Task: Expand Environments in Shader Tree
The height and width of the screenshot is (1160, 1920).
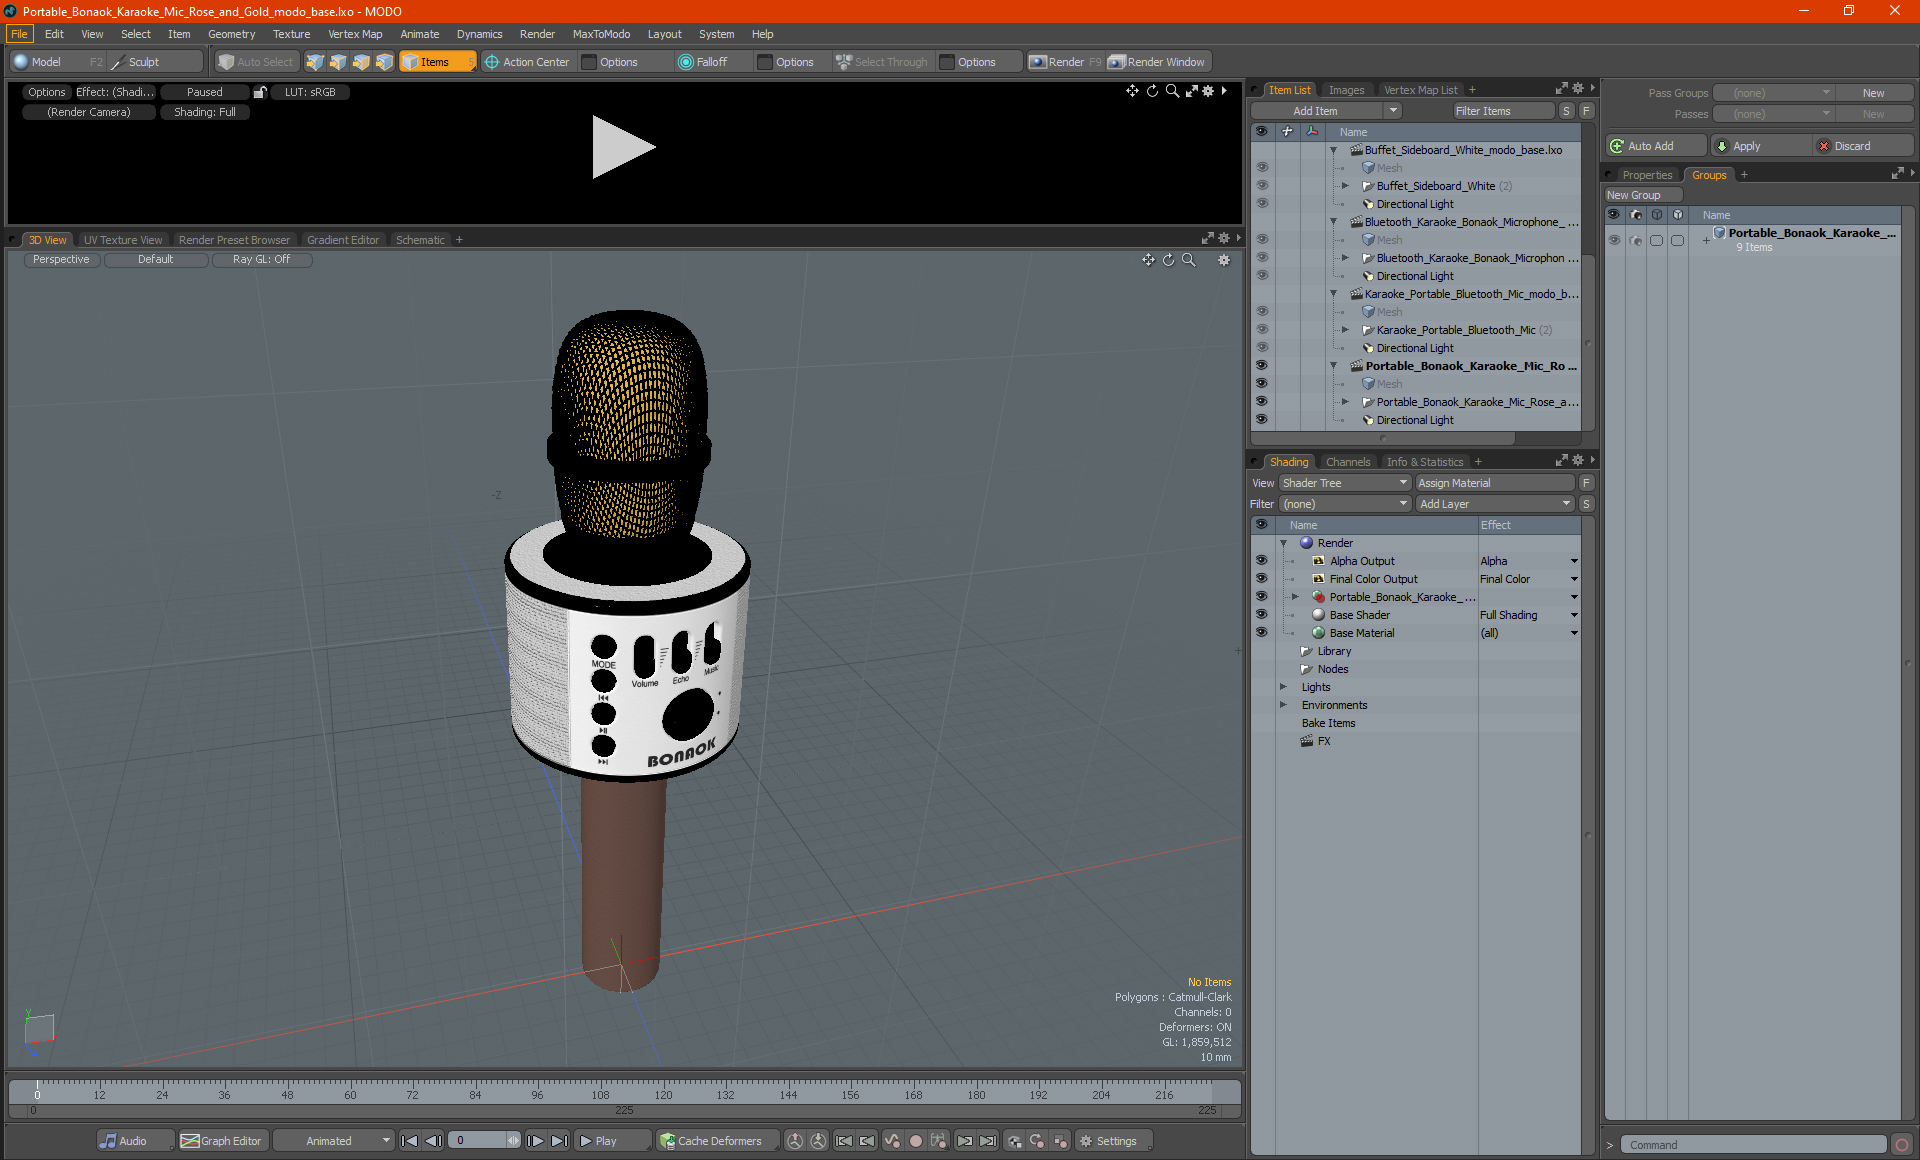Action: [1283, 705]
